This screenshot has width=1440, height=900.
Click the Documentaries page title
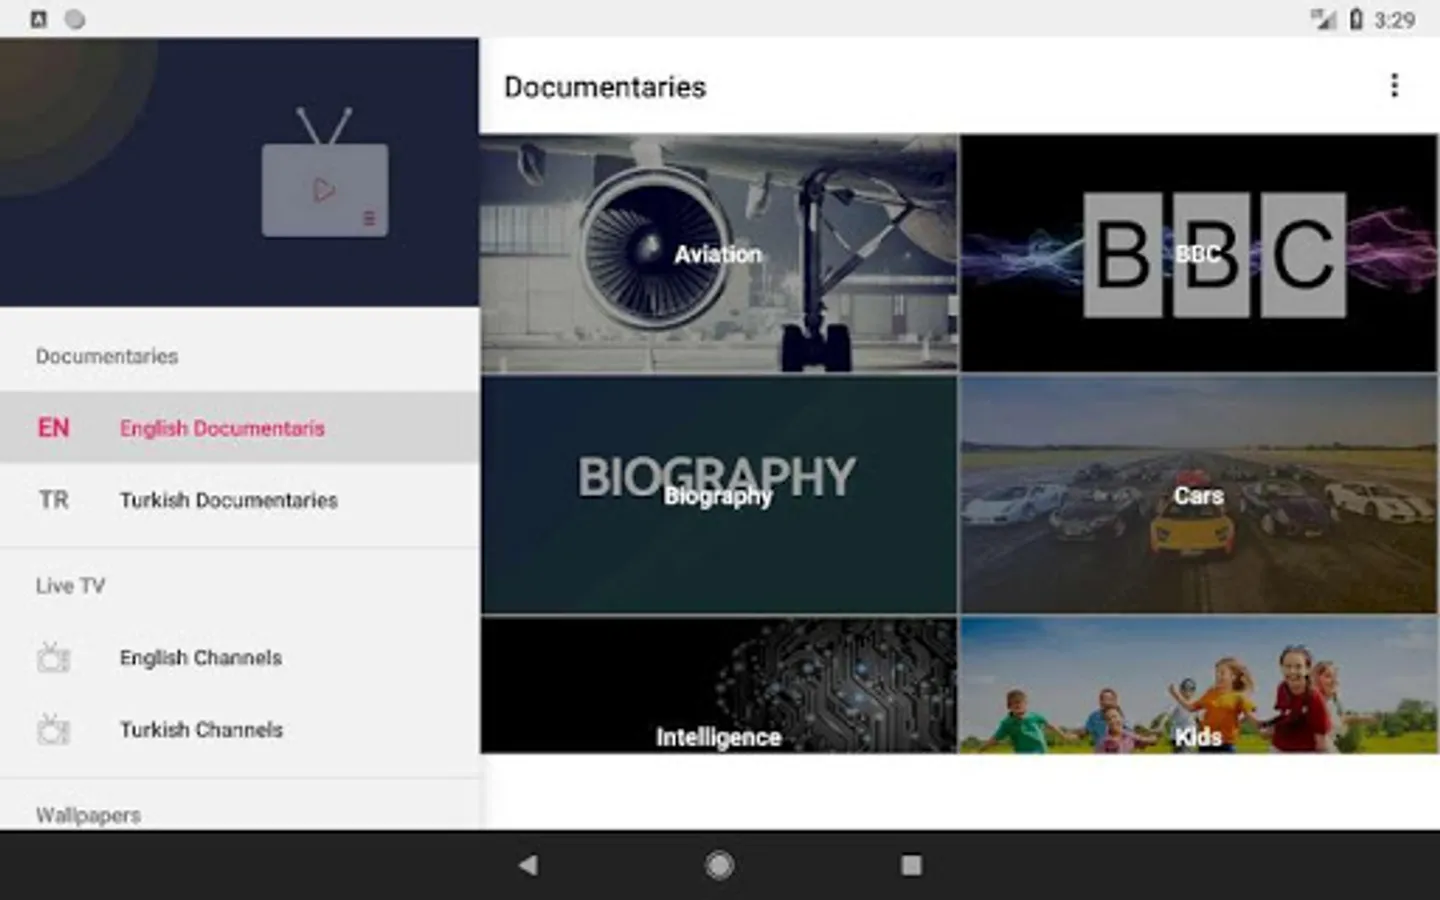605,87
